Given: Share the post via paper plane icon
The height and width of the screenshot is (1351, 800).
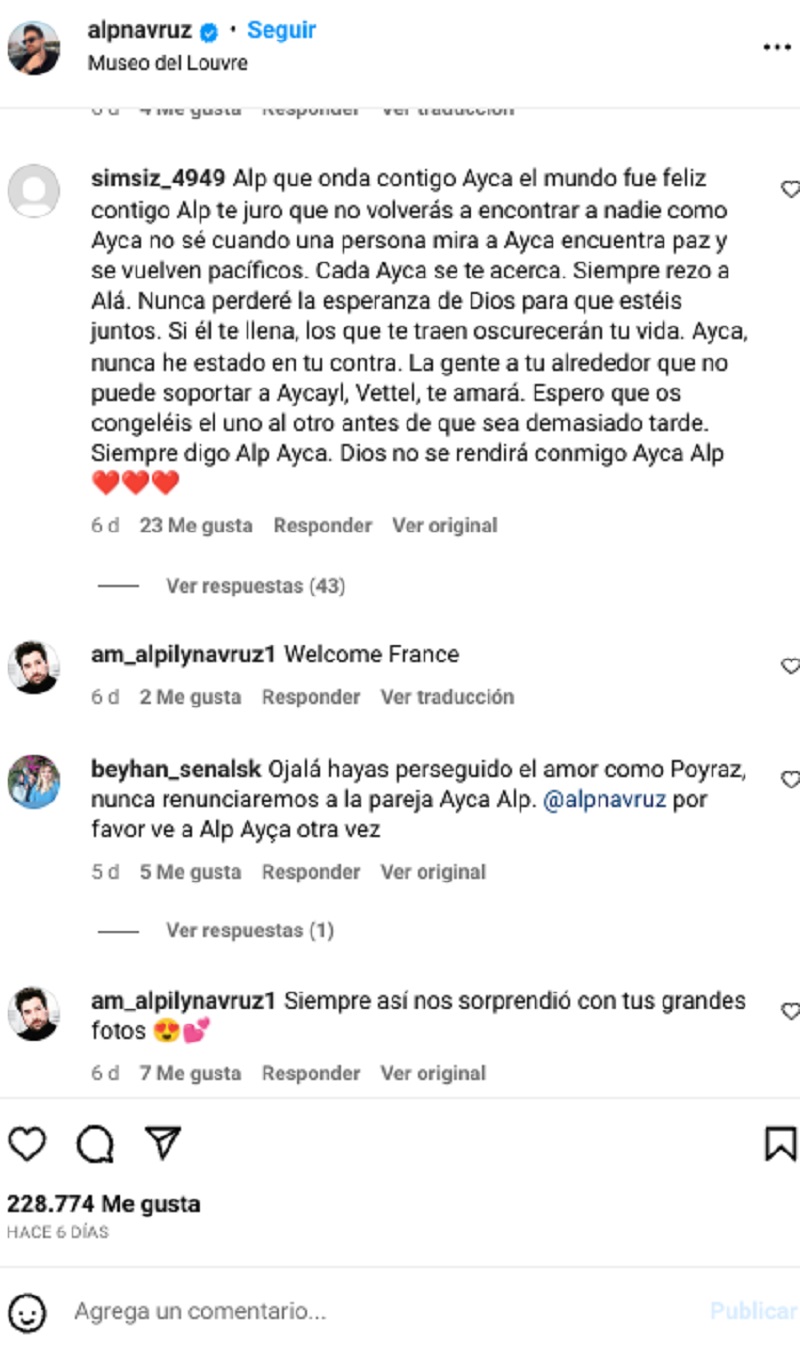Looking at the screenshot, I should 162,1143.
